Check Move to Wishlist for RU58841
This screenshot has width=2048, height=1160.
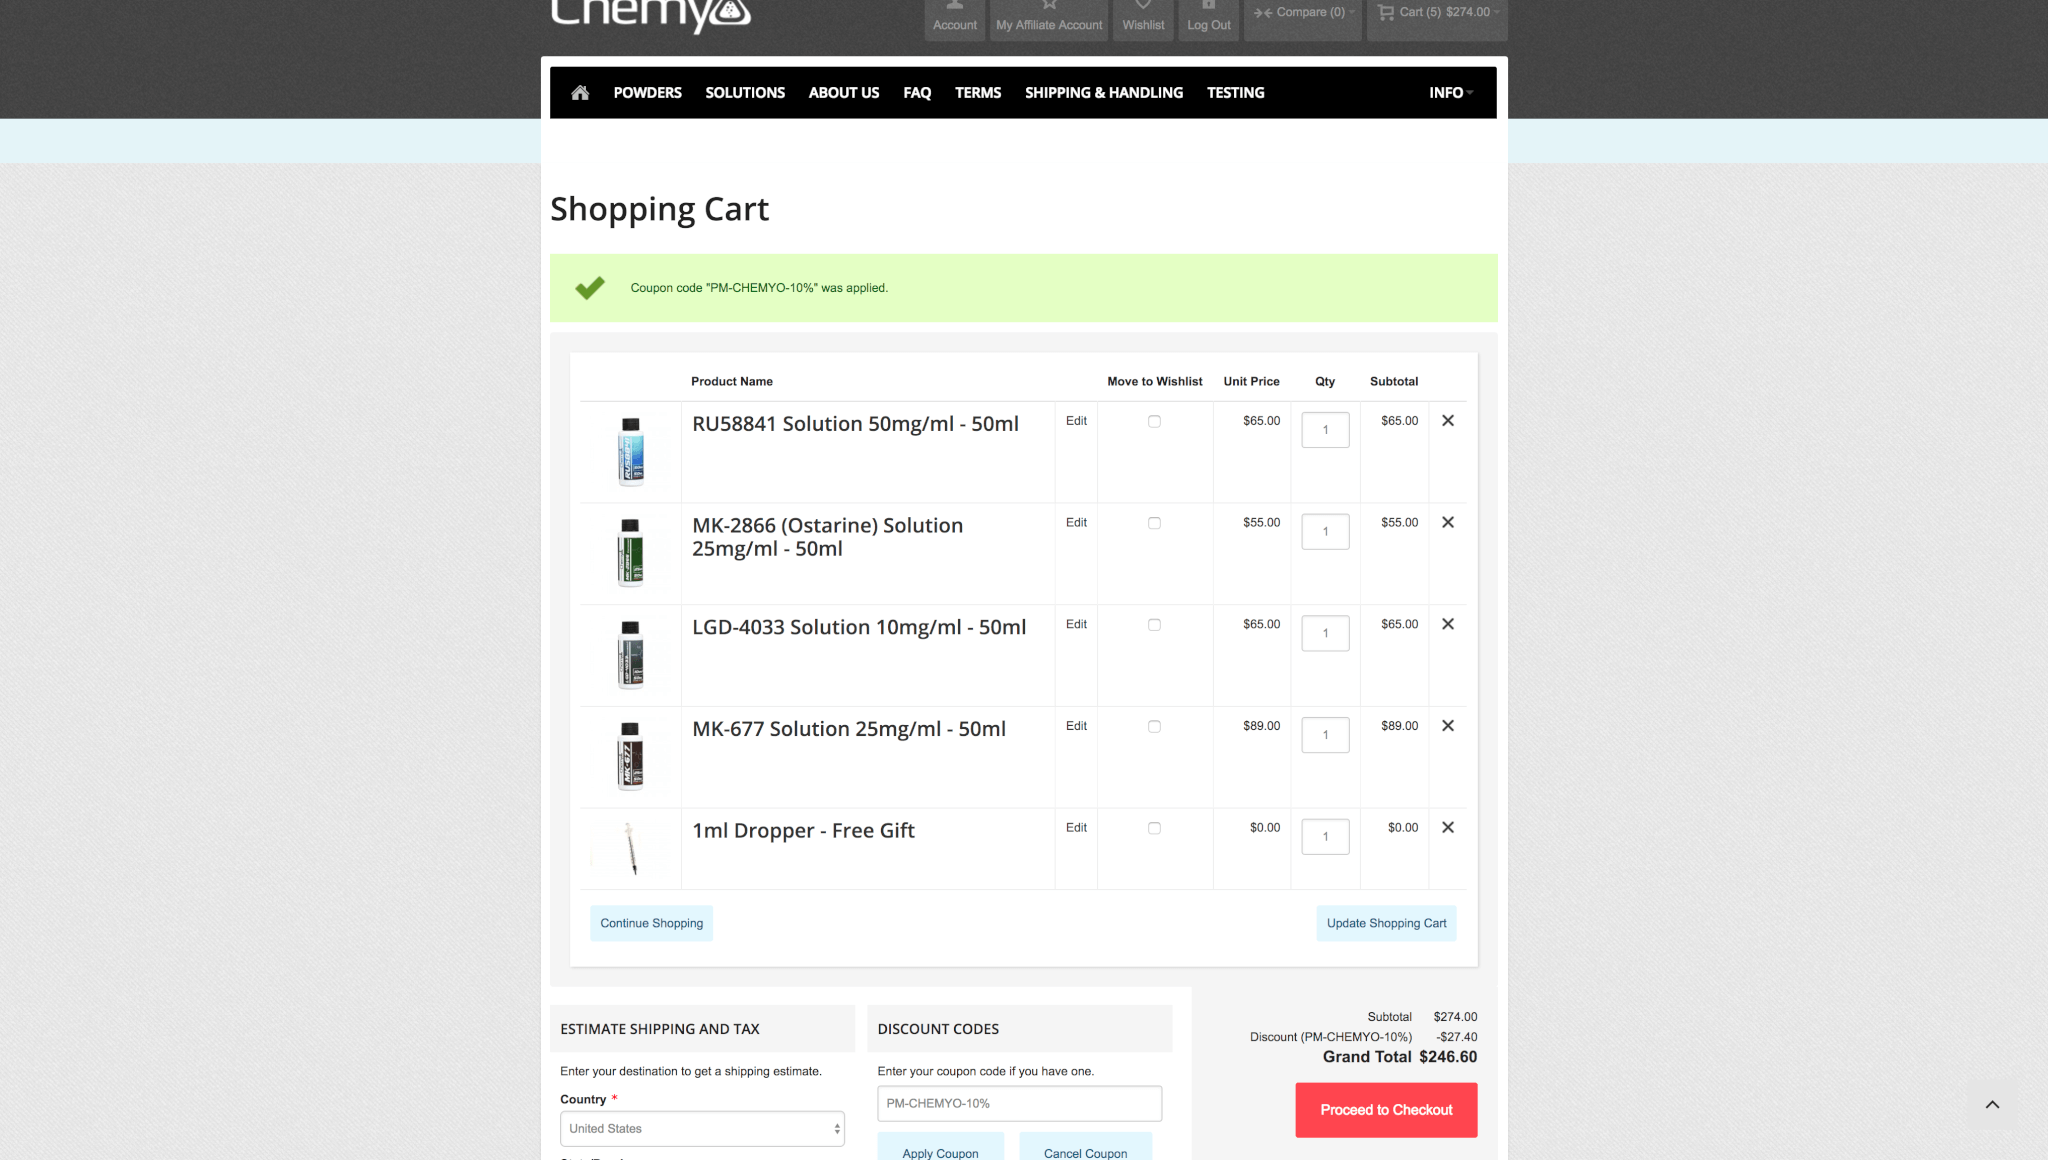pos(1154,422)
